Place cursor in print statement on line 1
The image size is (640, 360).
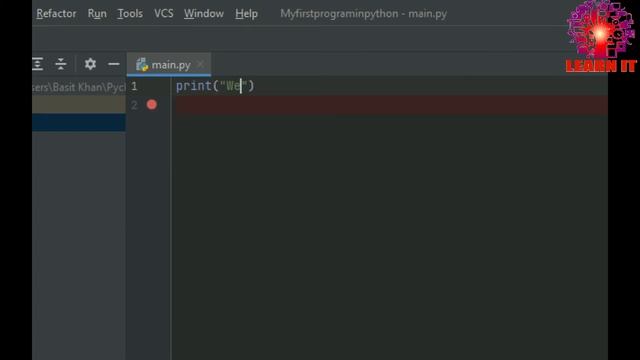tap(215, 86)
